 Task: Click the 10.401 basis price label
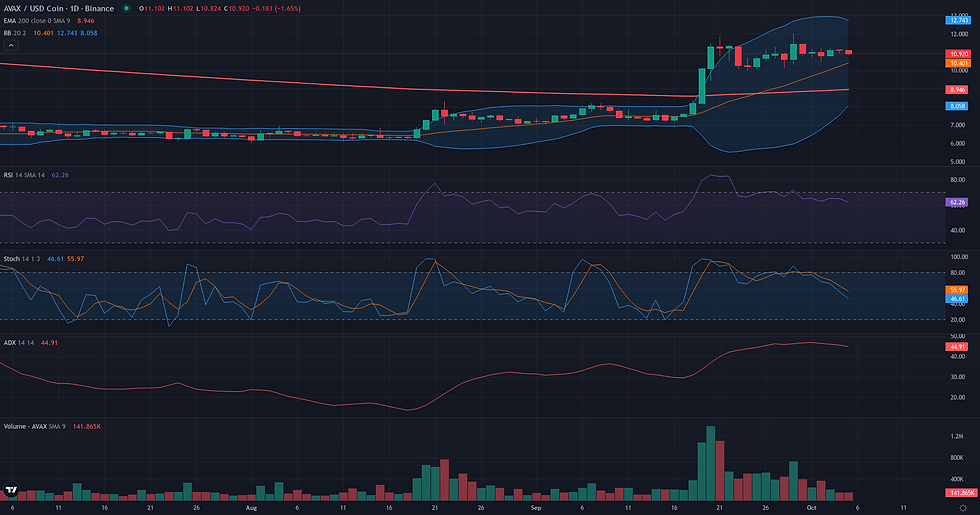coord(959,63)
